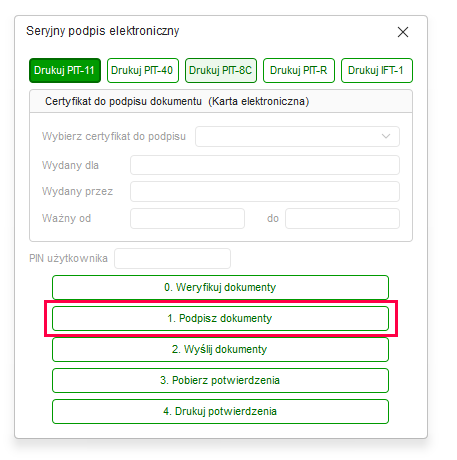Image resolution: width=457 pixels, height=460 pixels.
Task: Expand certificate list via chevron arrow
Action: [x=386, y=136]
